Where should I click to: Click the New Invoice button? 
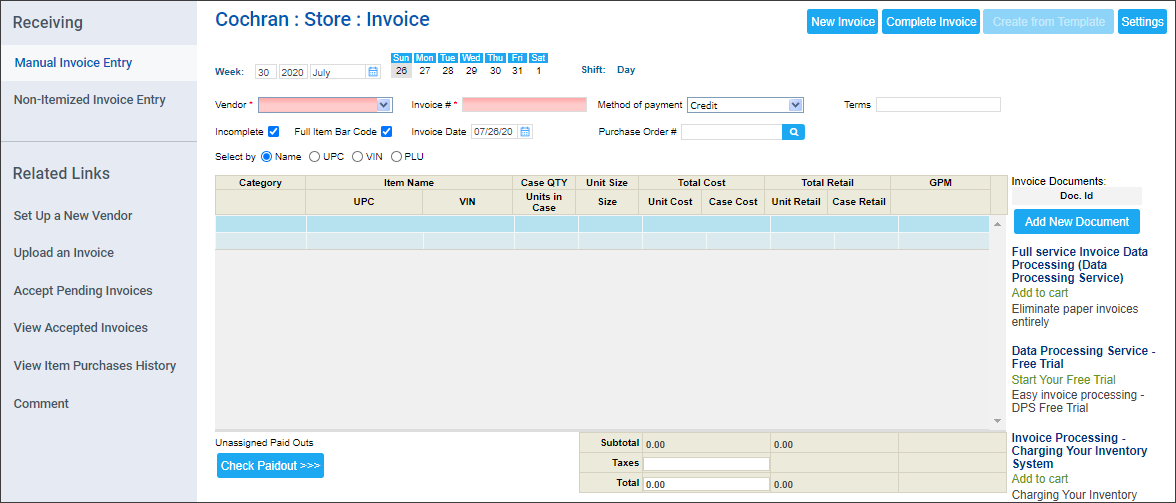click(843, 22)
